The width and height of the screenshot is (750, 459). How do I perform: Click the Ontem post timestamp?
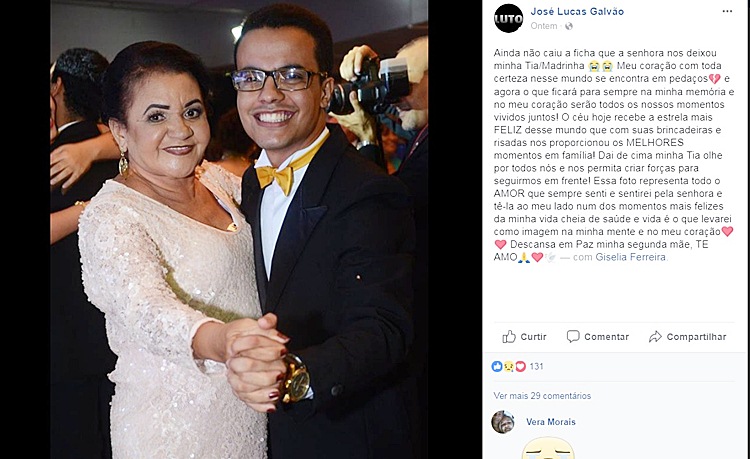(544, 26)
